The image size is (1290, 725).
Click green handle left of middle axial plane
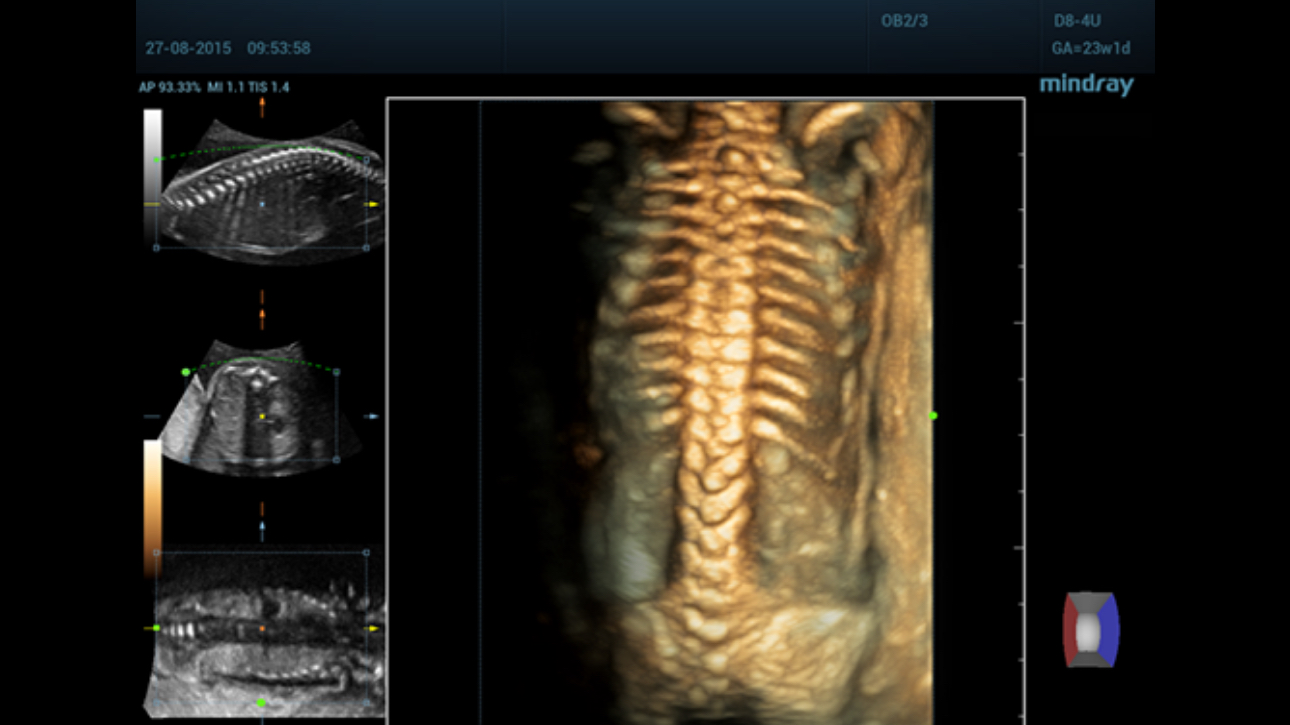point(186,372)
